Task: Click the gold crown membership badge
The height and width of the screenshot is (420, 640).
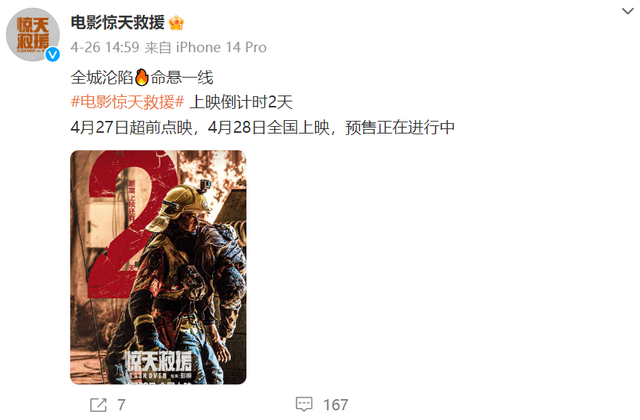Action: [x=176, y=22]
